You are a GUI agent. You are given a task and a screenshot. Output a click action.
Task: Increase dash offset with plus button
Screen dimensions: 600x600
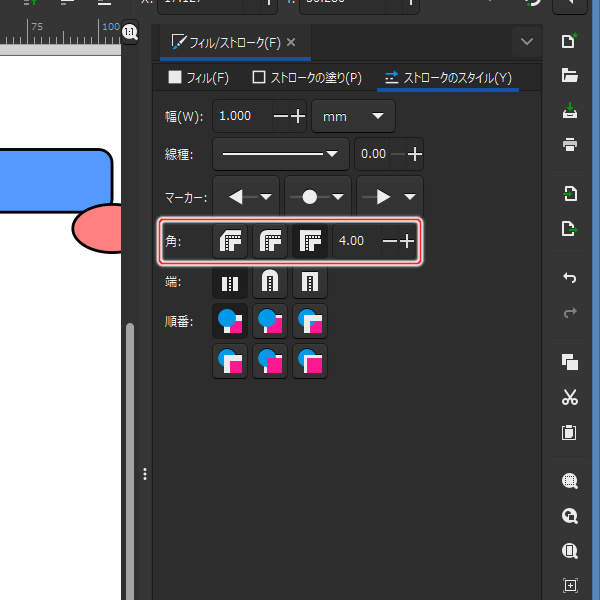click(415, 154)
